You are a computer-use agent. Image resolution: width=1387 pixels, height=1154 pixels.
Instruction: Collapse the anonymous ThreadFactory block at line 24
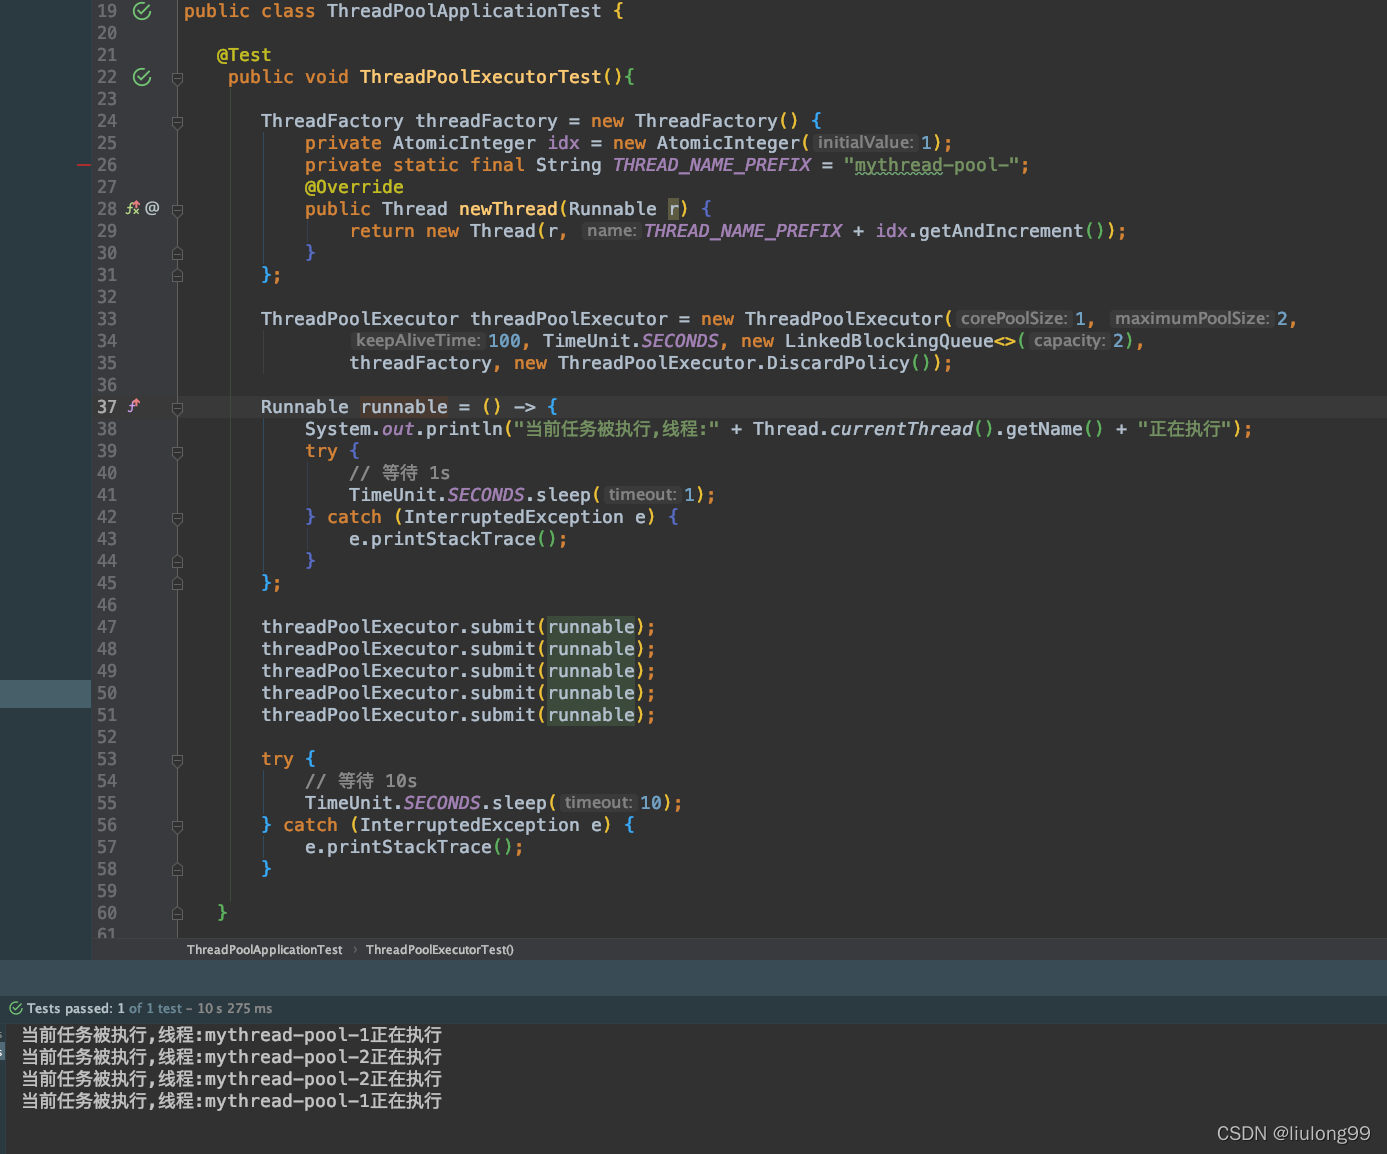tap(177, 122)
